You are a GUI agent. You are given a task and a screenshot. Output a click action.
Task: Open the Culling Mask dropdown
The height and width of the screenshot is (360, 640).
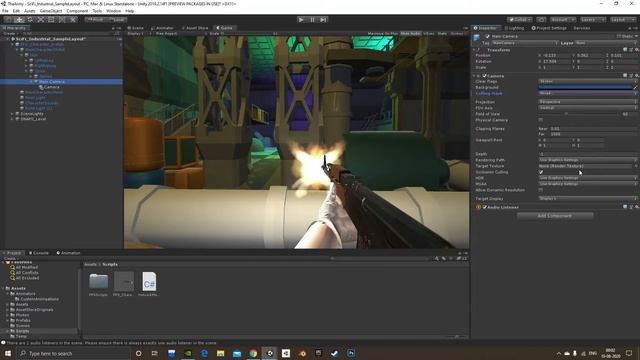pyautogui.click(x=587, y=93)
